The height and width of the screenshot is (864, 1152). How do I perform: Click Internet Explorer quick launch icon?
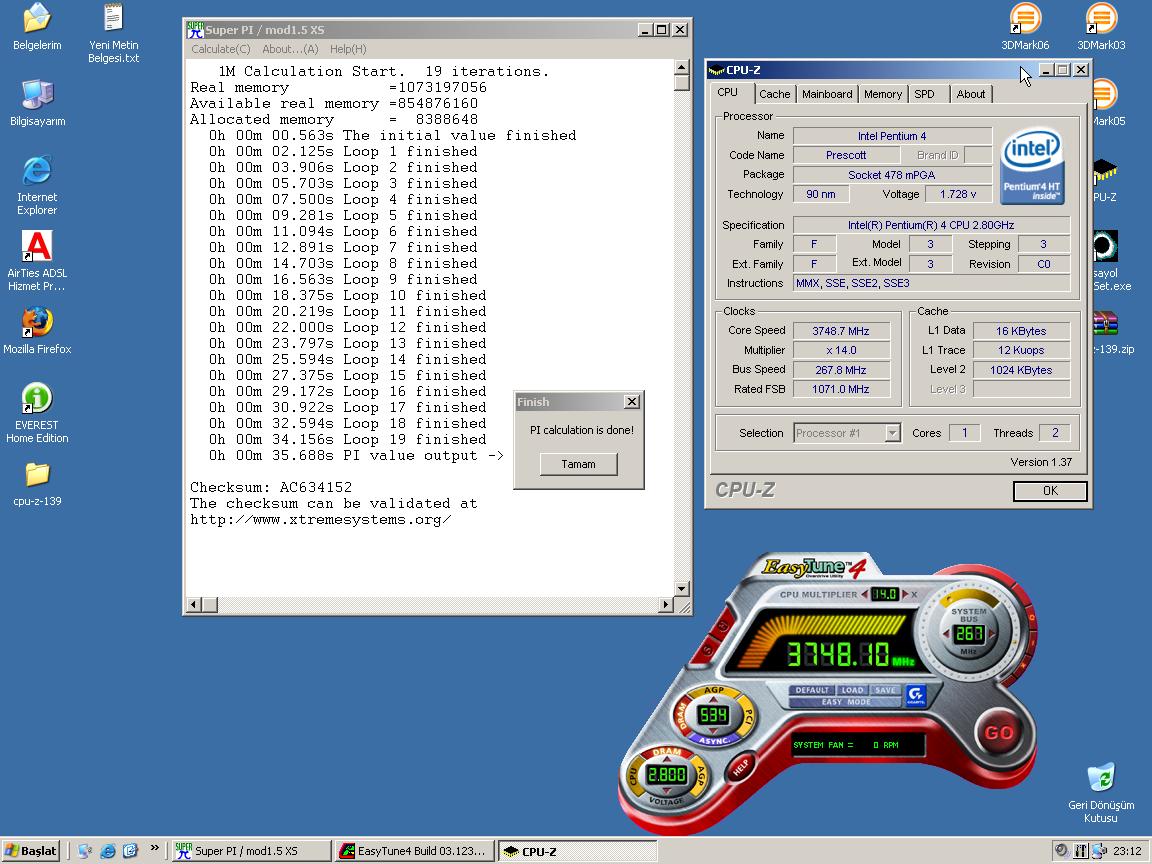108,851
